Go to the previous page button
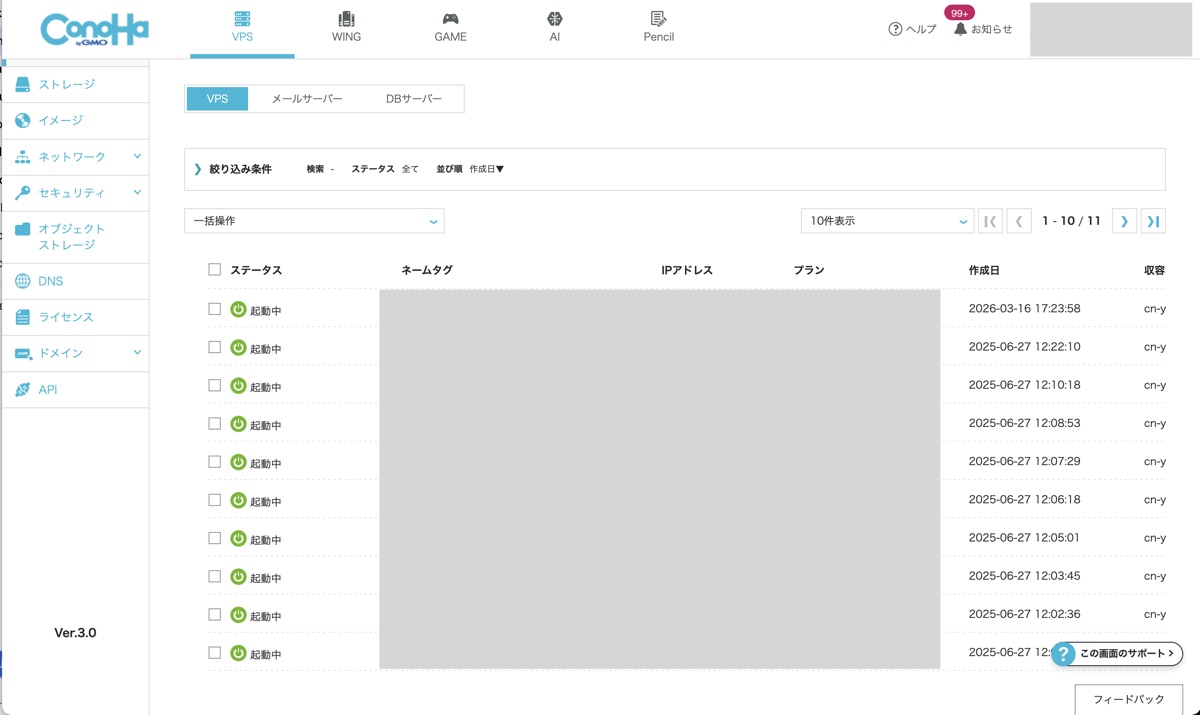1200x715 pixels. point(1019,221)
